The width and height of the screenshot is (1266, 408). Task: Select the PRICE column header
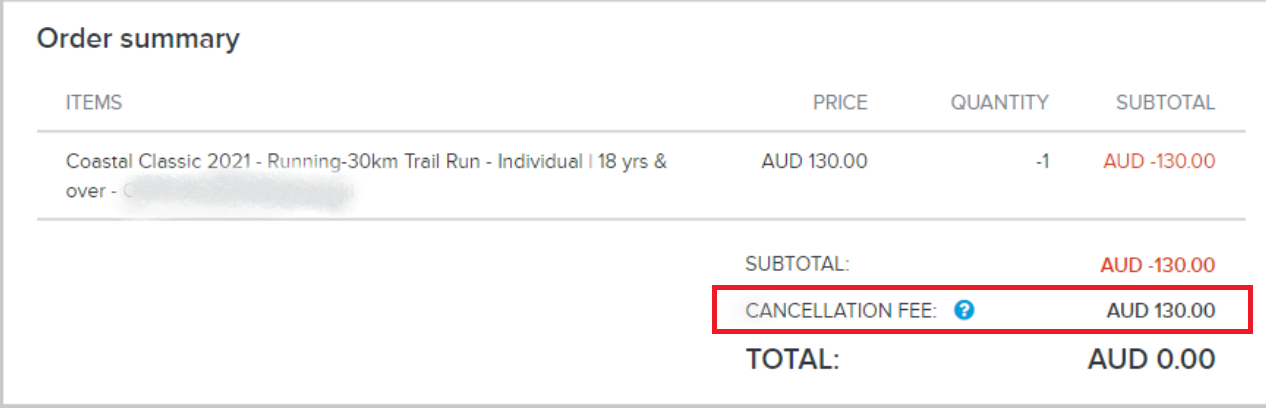click(840, 102)
